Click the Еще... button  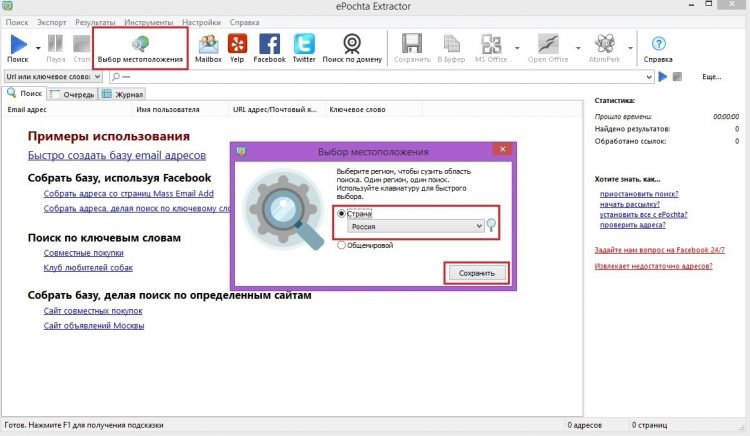(711, 76)
